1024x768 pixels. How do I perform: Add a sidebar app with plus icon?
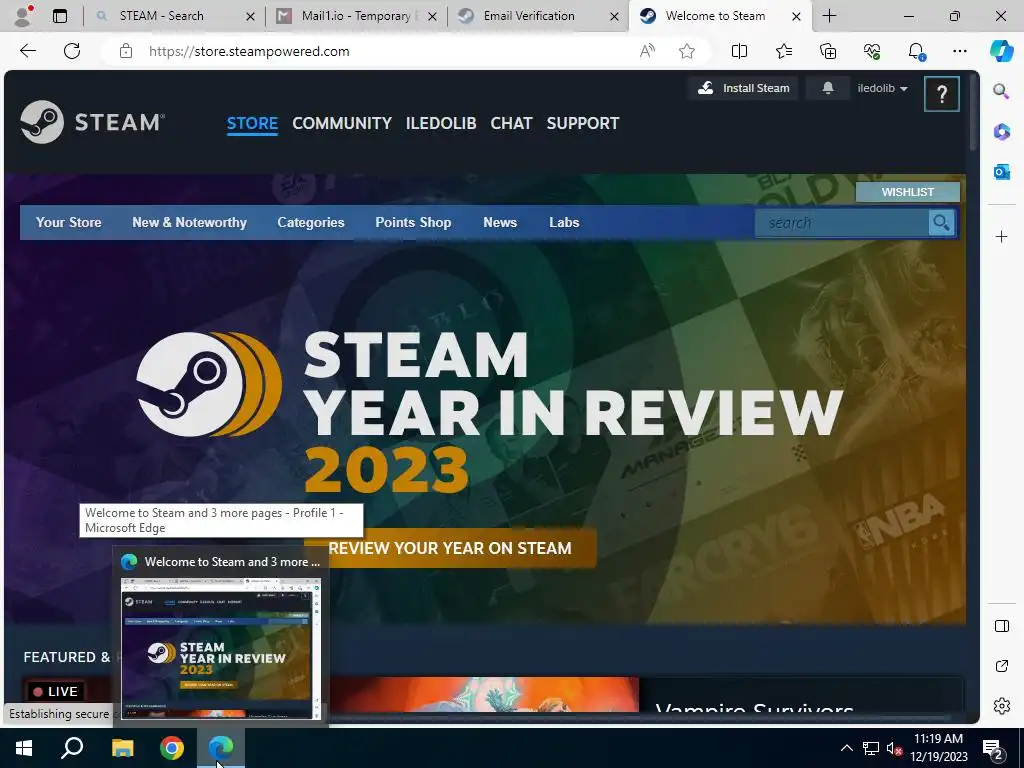(x=1001, y=236)
